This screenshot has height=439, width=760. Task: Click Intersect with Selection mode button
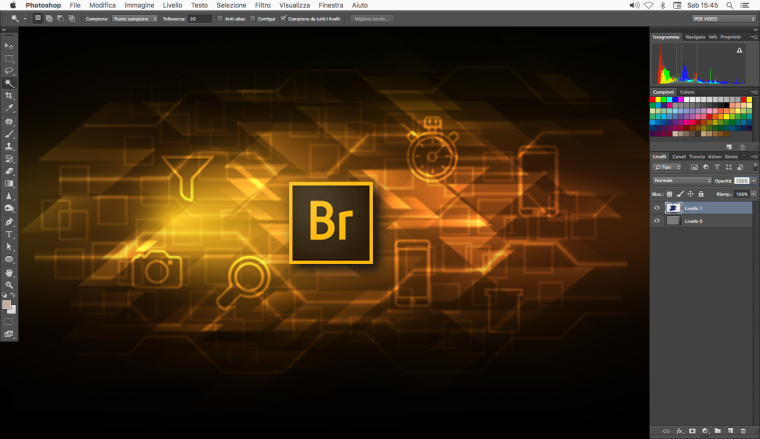(x=72, y=18)
